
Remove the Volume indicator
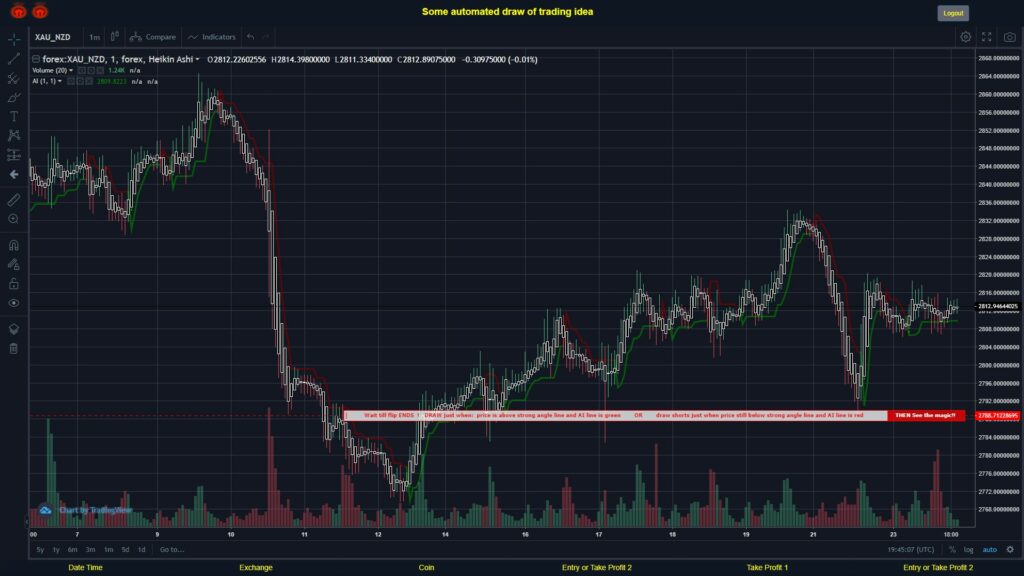[x=100, y=71]
